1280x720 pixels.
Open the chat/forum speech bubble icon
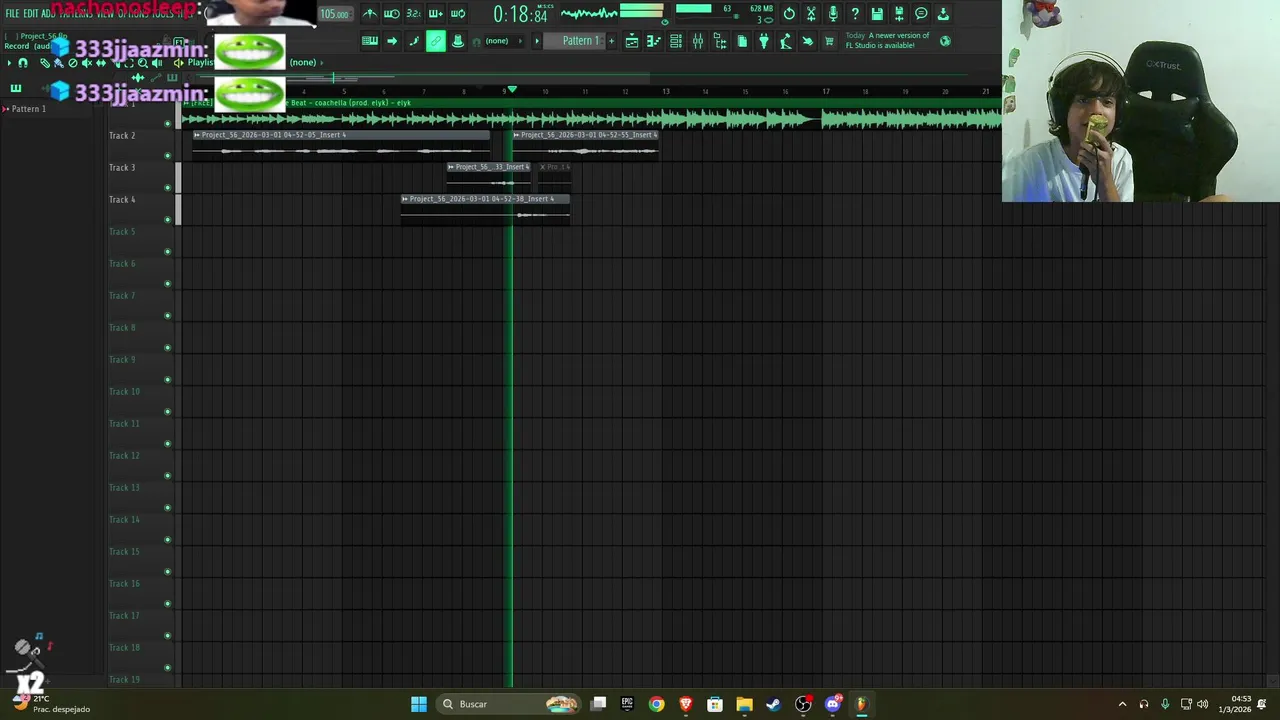921,14
